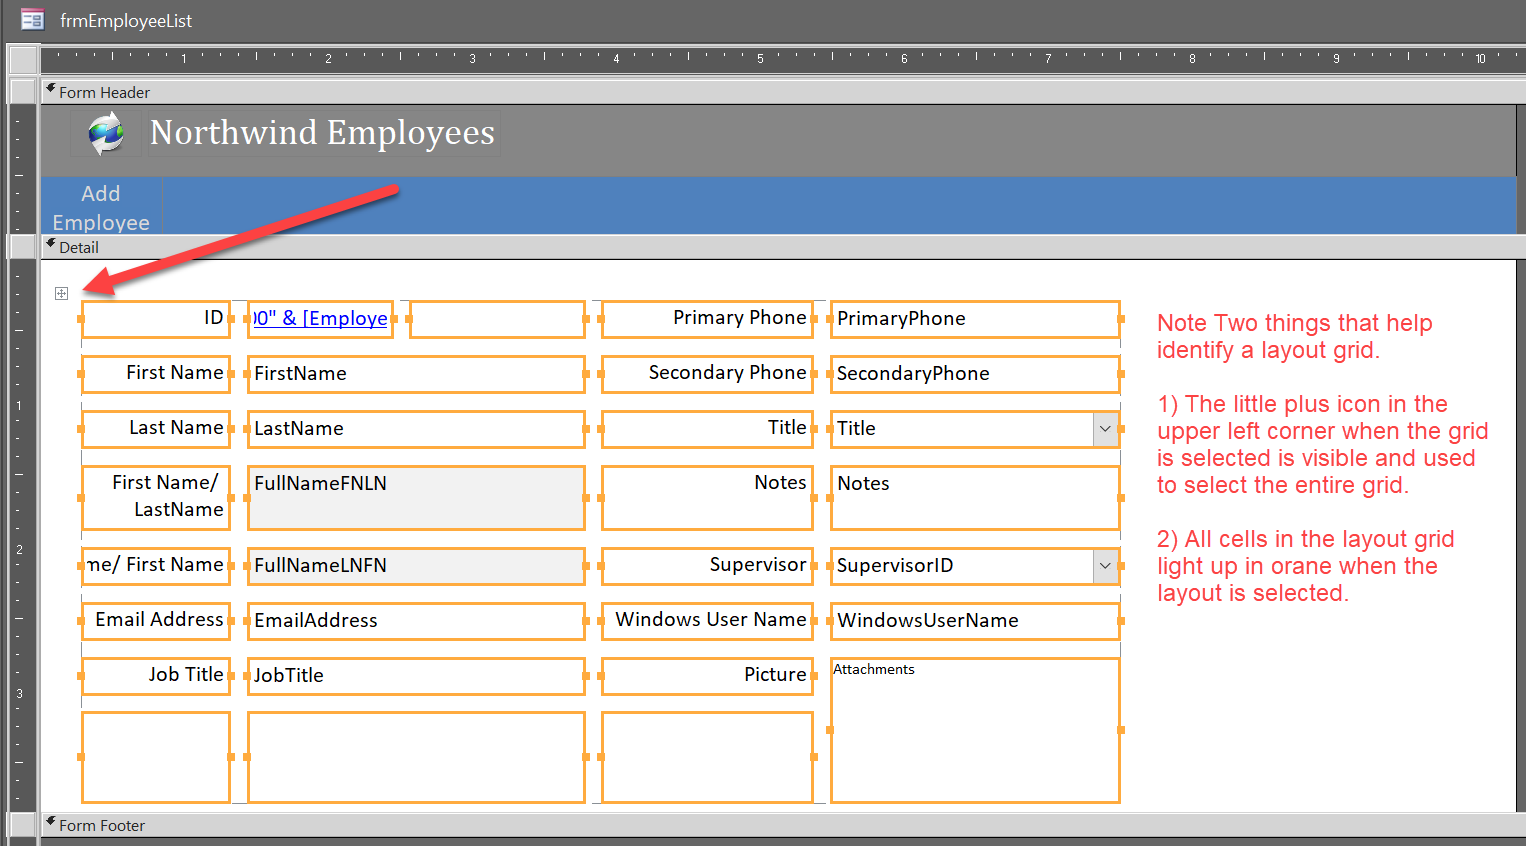Viewport: 1526px width, 846px height.
Task: Select the Picture label
Action: coord(707,676)
